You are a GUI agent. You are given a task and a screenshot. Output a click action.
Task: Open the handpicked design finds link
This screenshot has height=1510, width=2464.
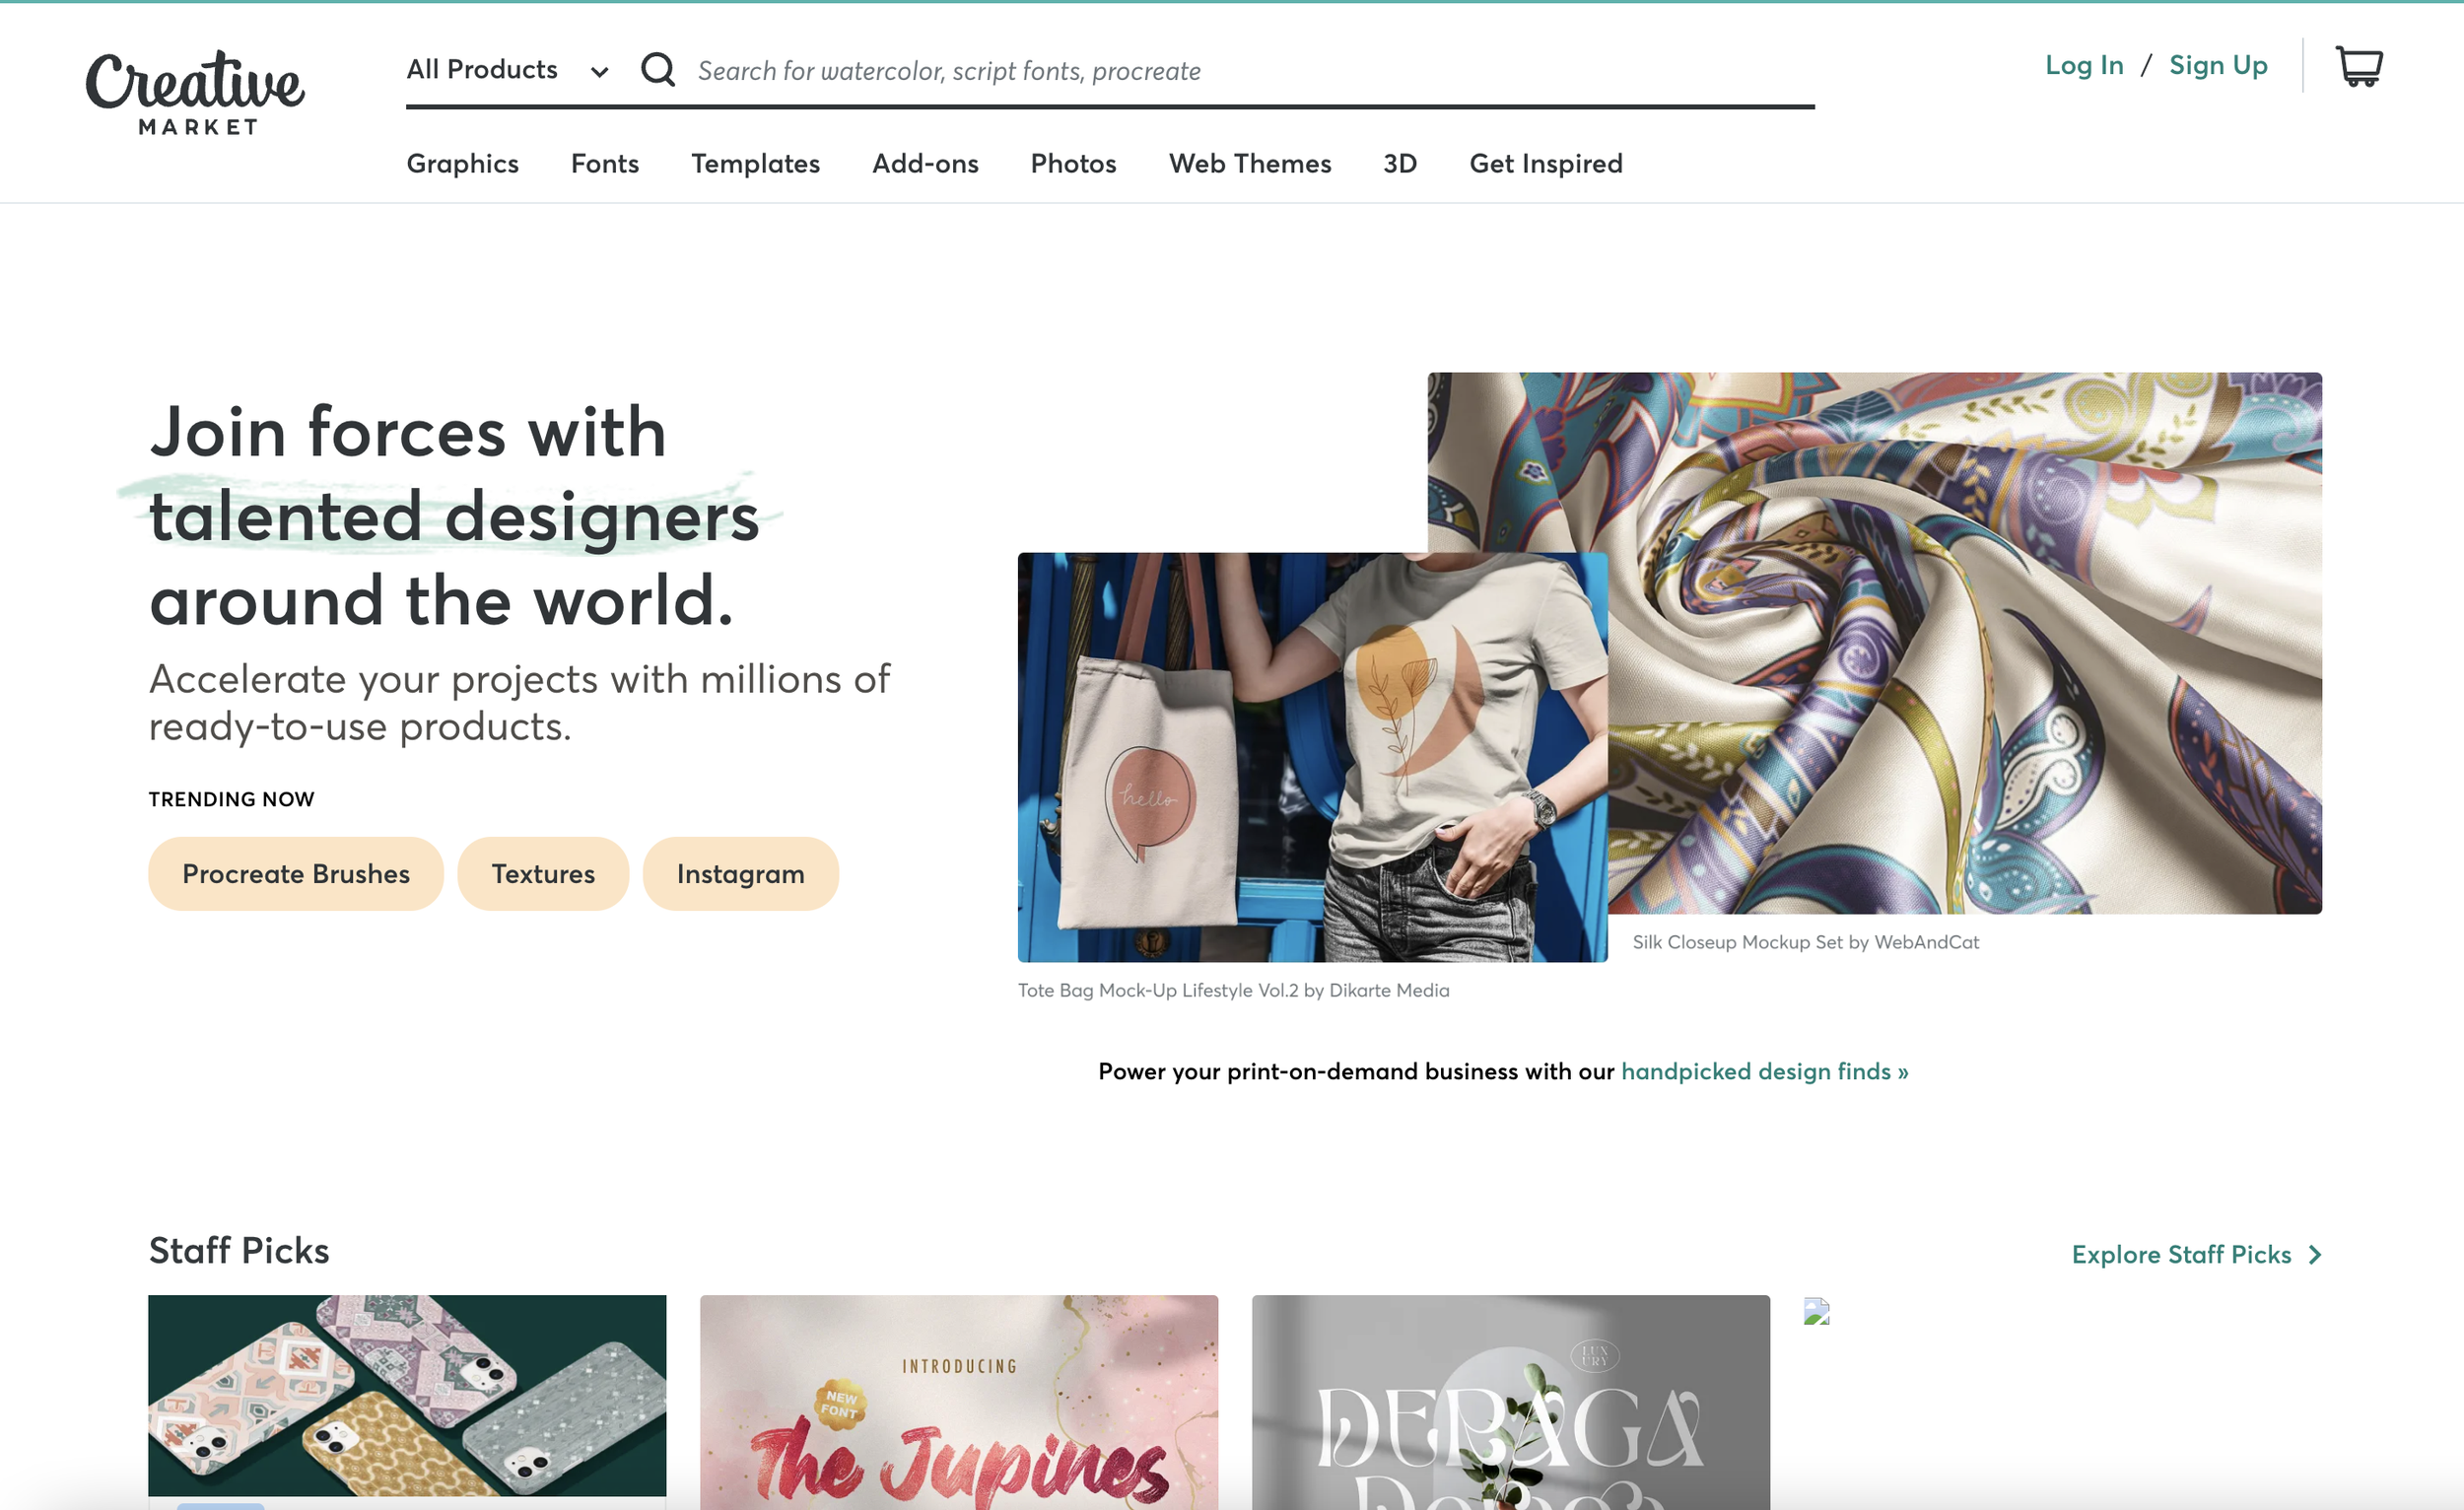pyautogui.click(x=1764, y=1071)
